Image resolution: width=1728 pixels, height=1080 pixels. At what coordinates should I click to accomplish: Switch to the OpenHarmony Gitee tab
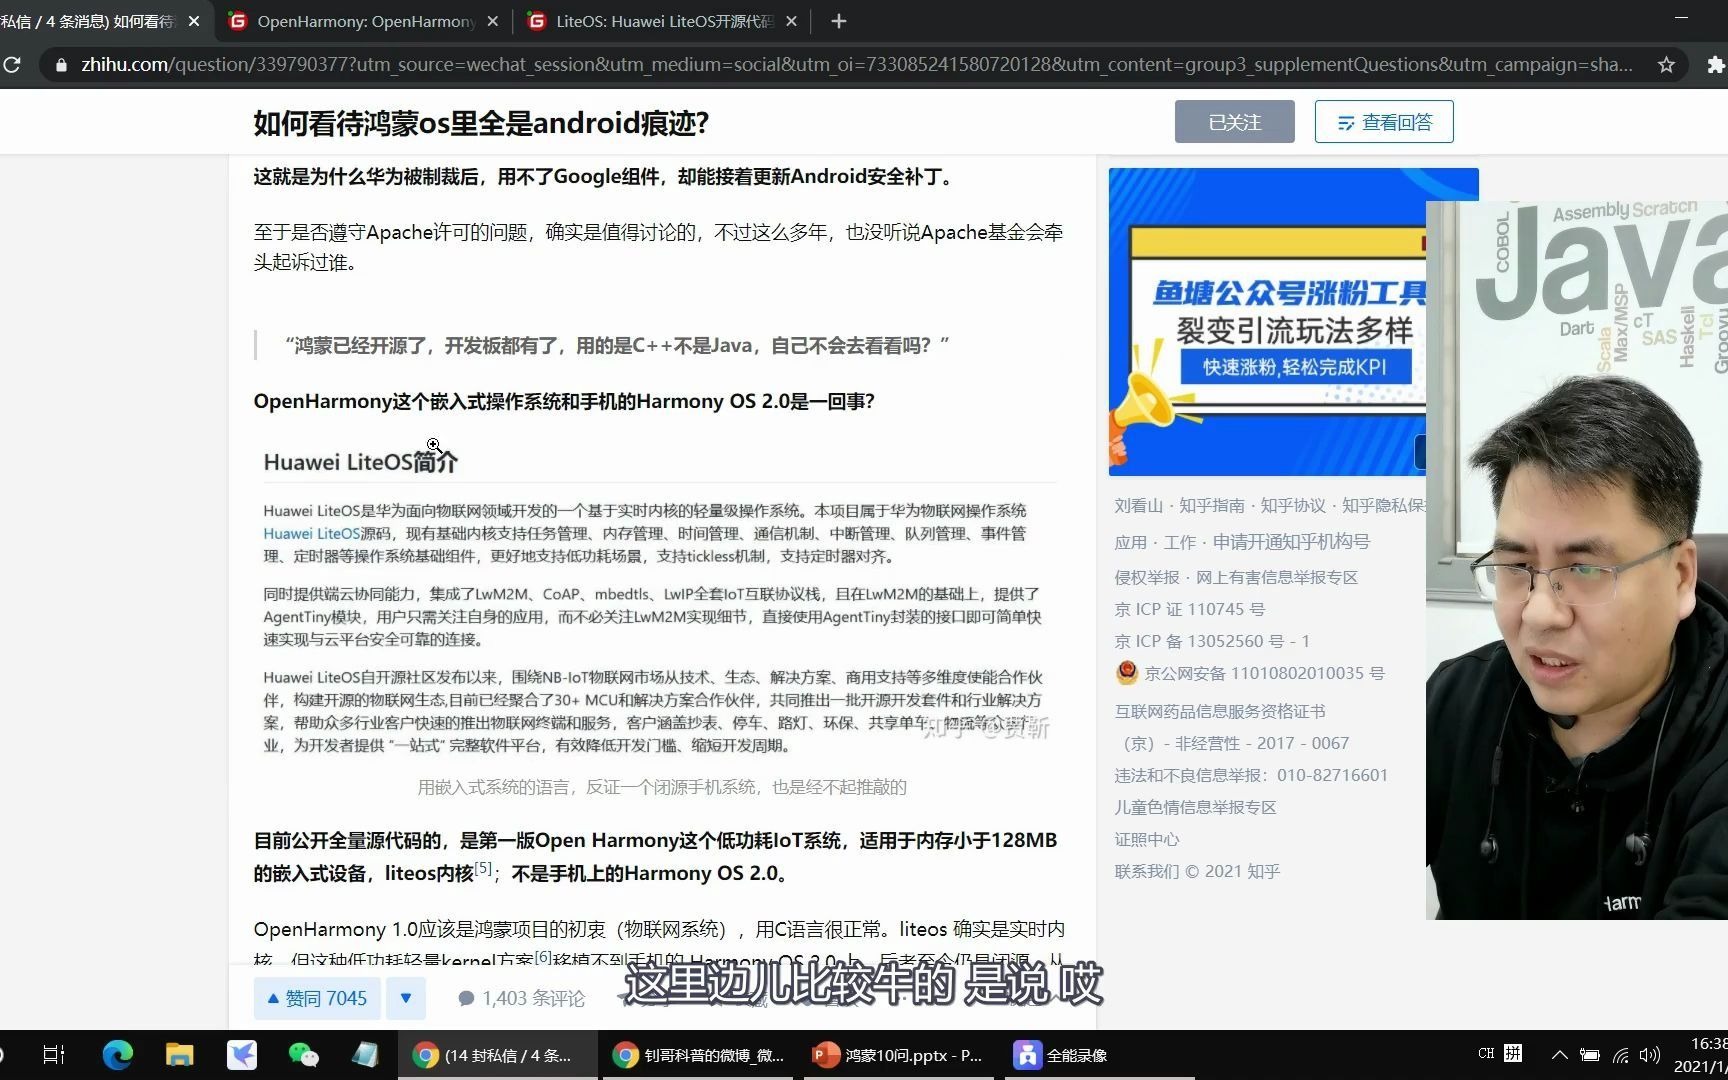[362, 21]
